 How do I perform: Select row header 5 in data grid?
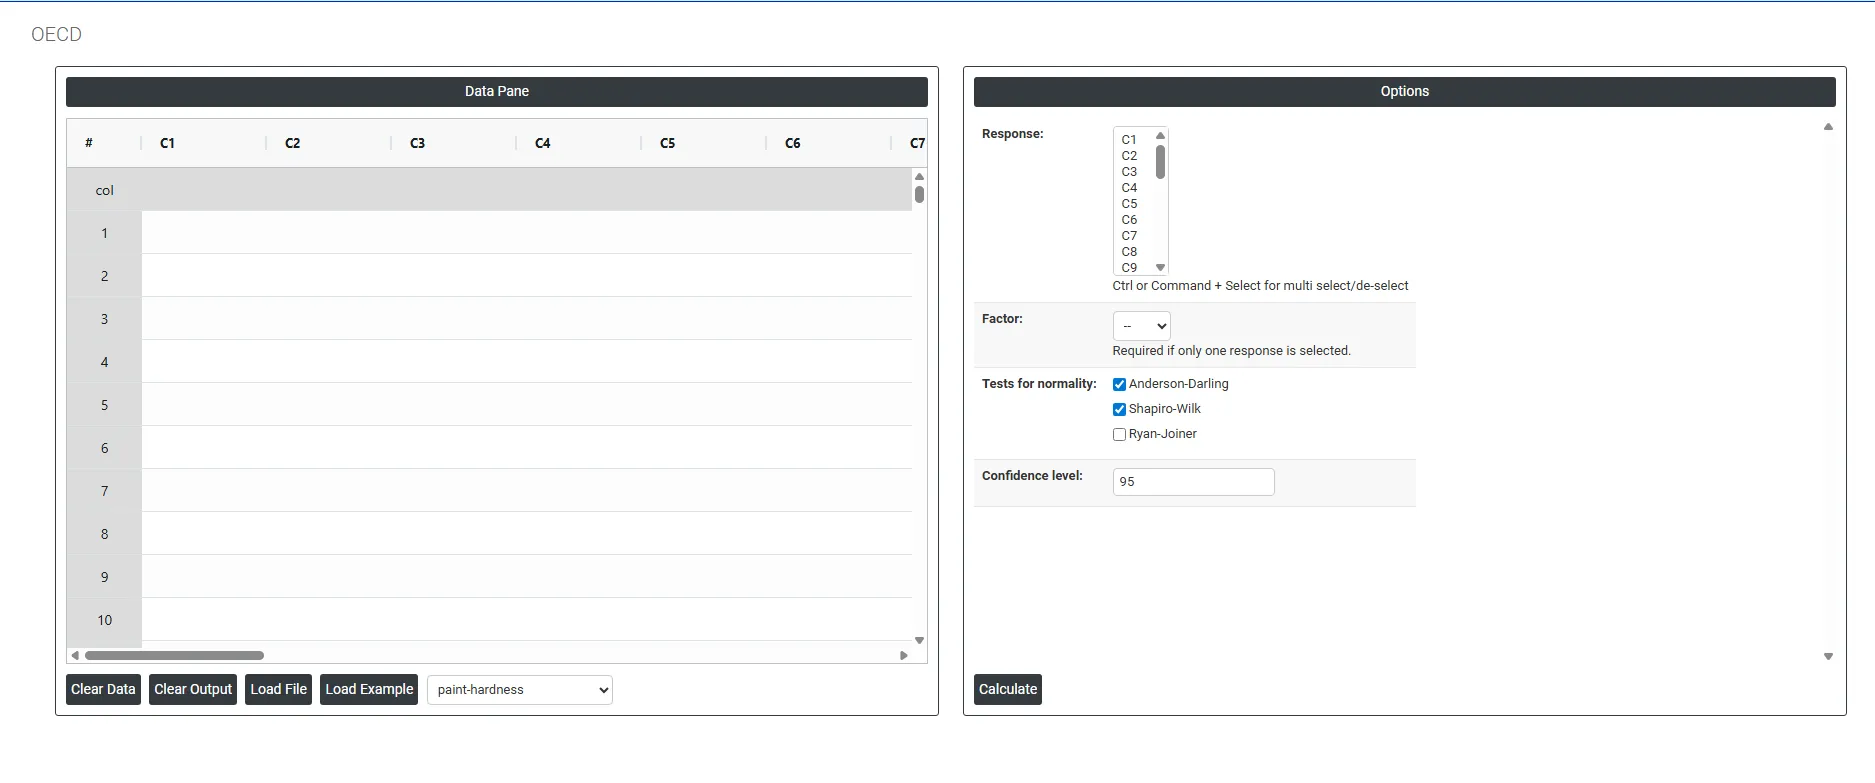click(104, 405)
